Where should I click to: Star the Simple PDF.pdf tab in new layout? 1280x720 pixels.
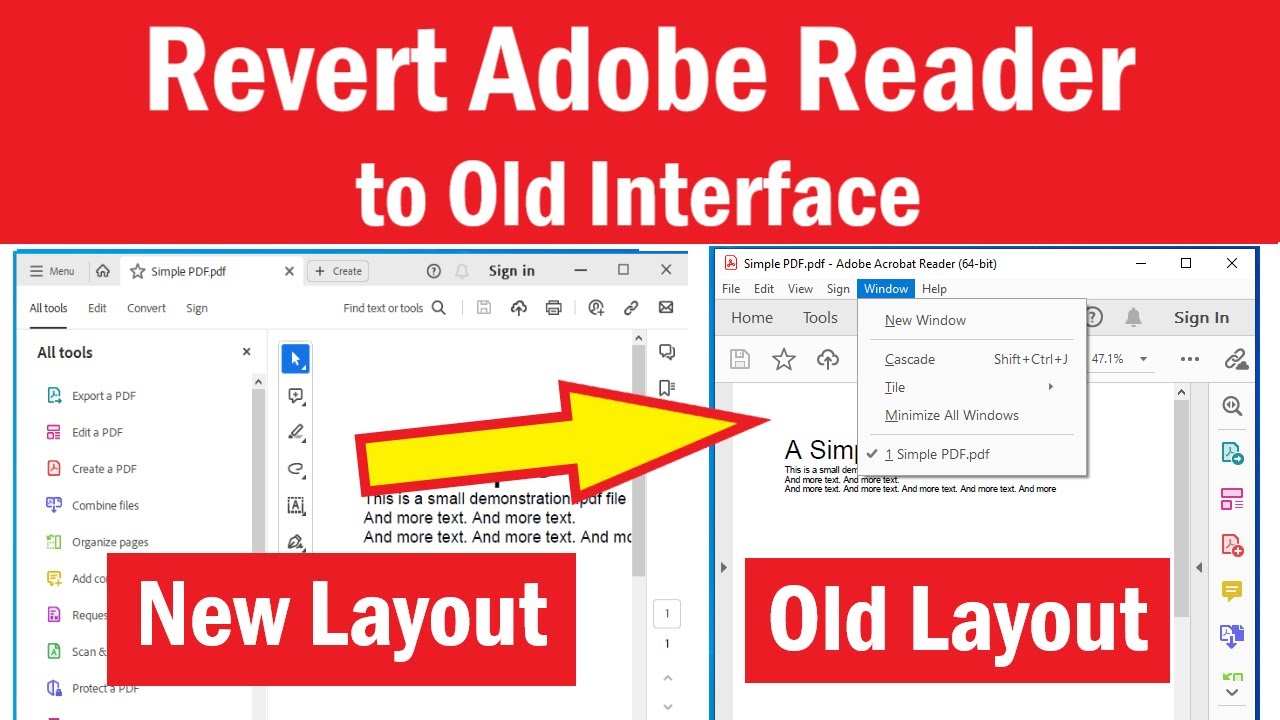138,271
